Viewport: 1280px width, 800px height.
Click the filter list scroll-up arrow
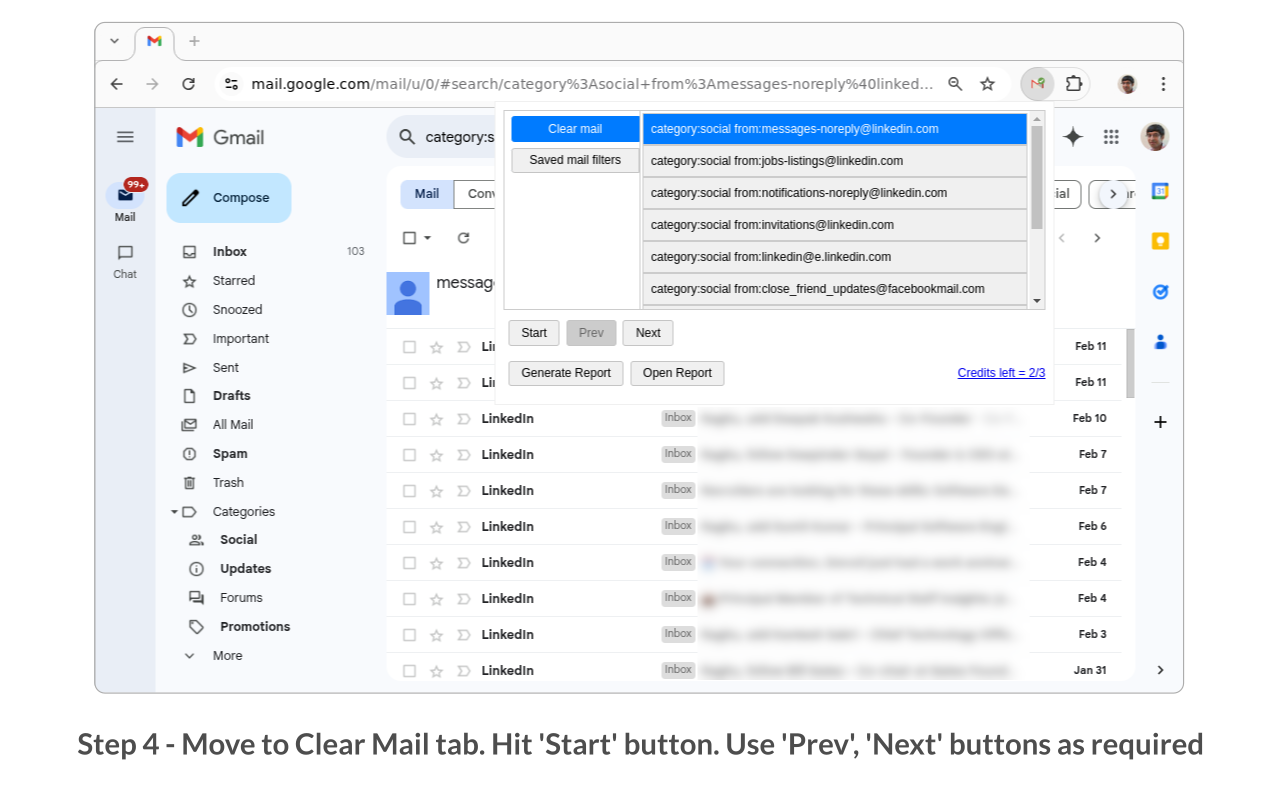(x=1037, y=119)
